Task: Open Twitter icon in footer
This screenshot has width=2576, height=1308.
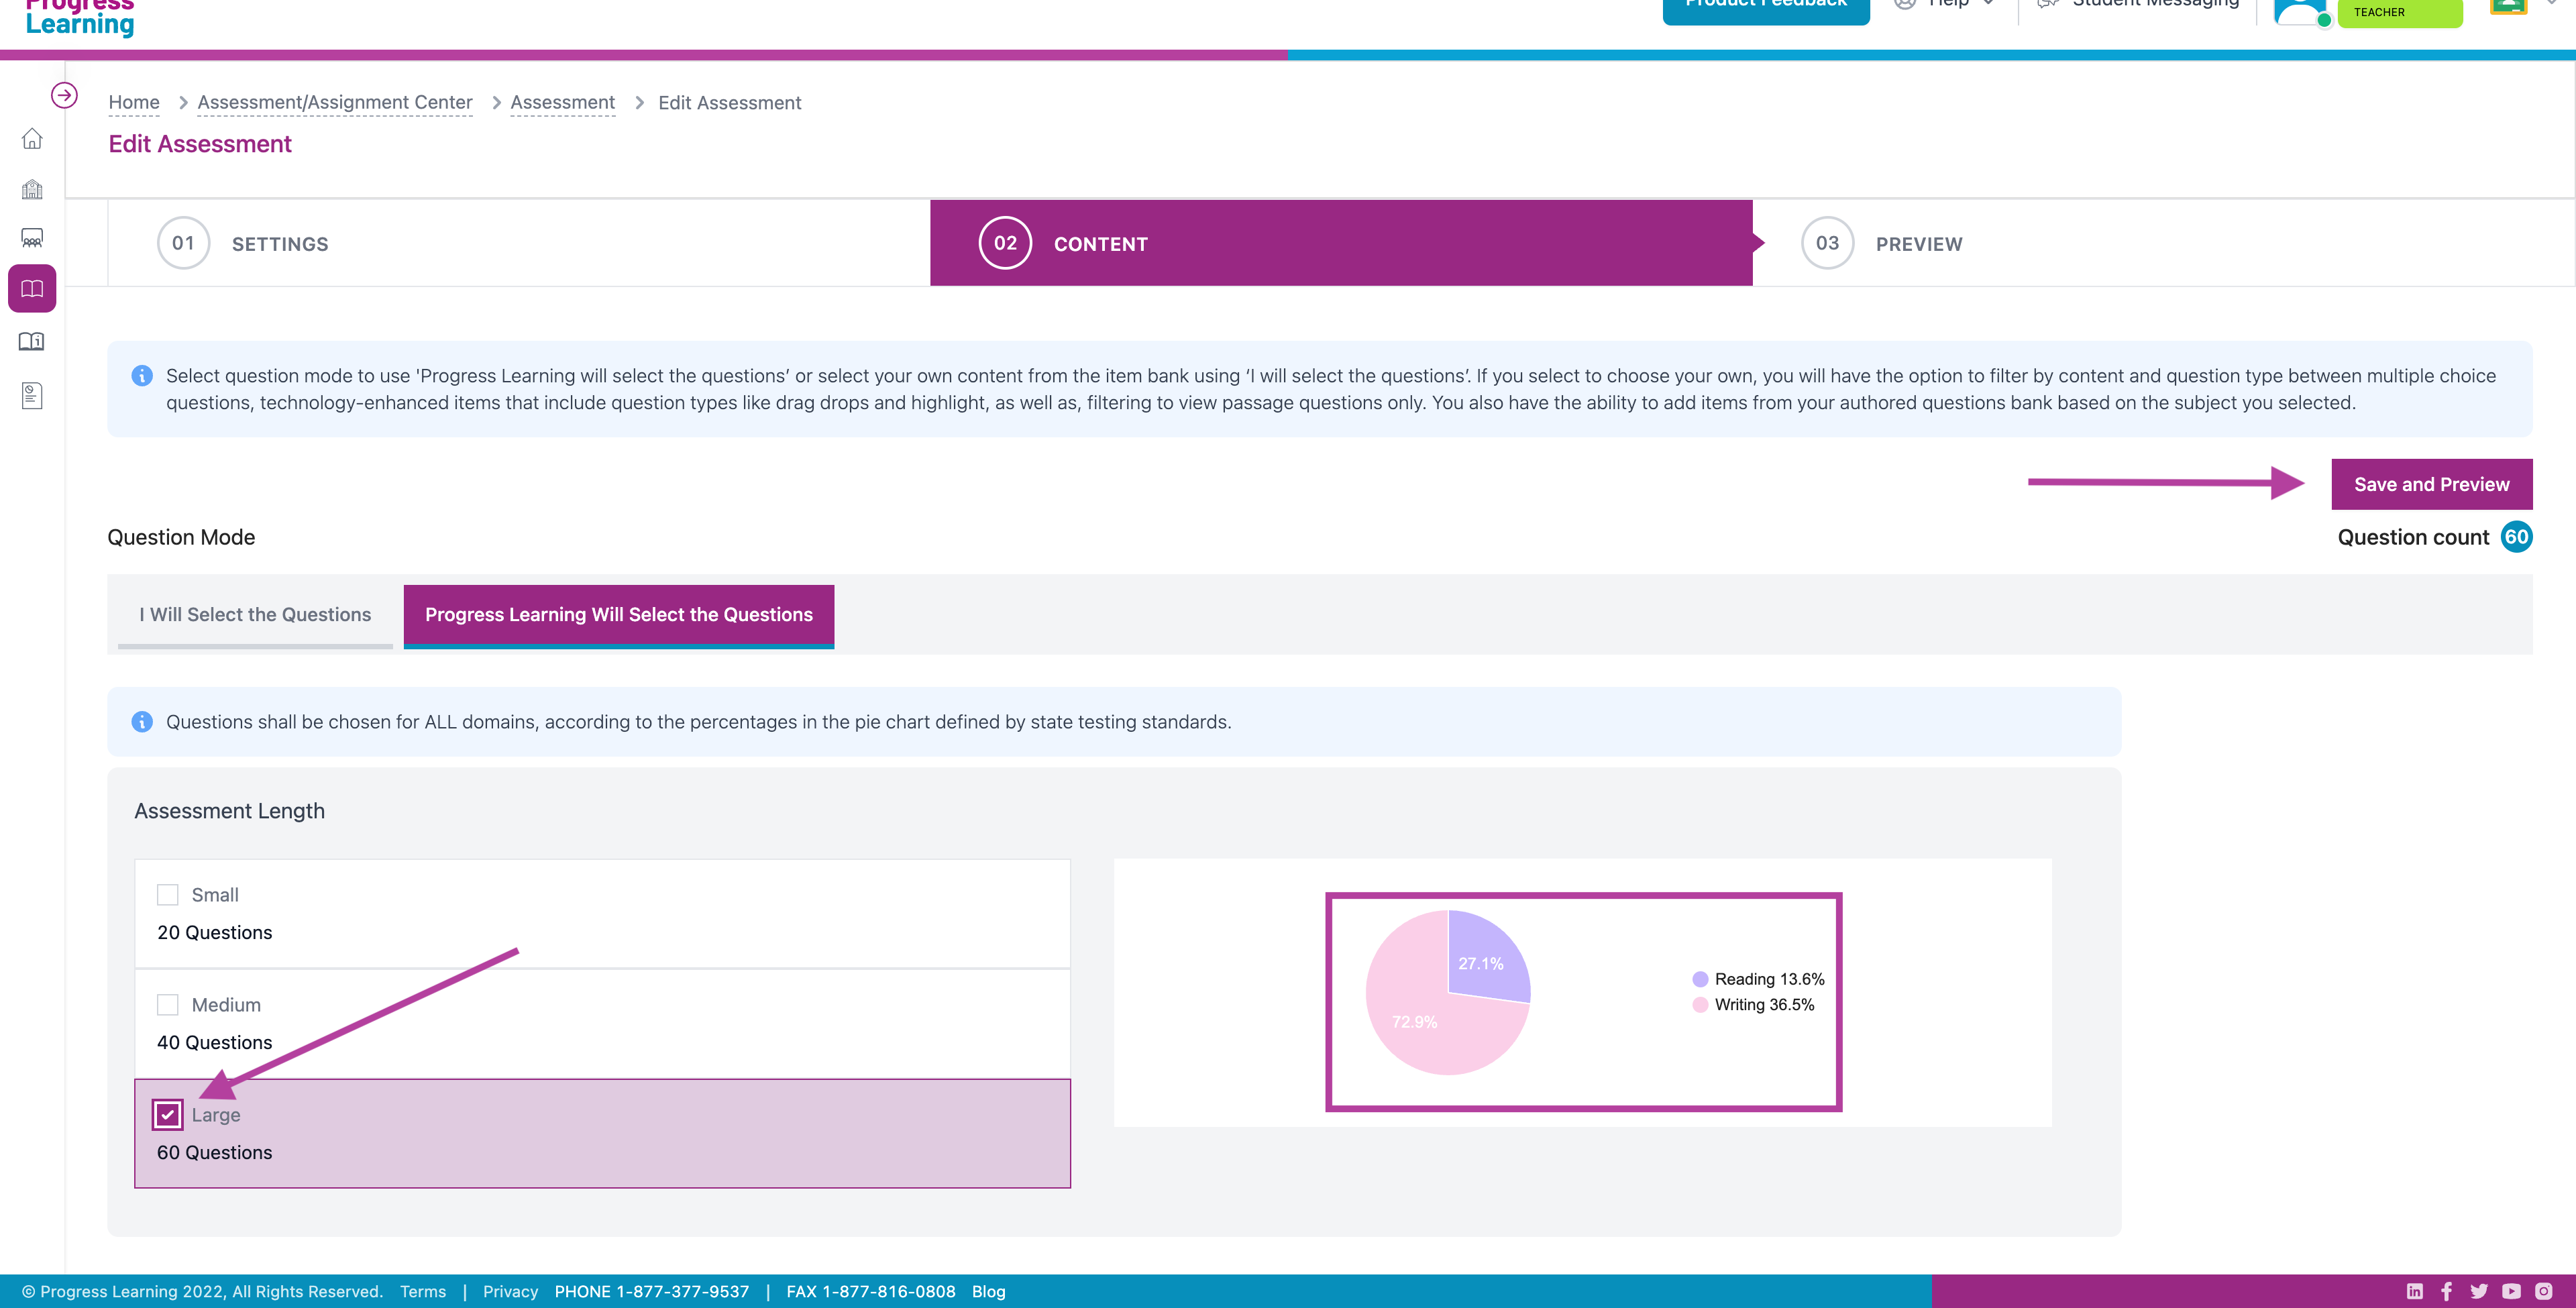Action: coord(2479,1291)
